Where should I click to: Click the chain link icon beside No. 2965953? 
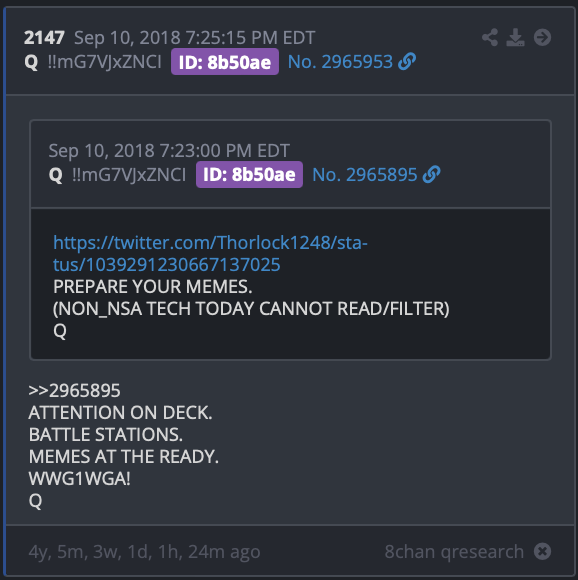coord(407,61)
